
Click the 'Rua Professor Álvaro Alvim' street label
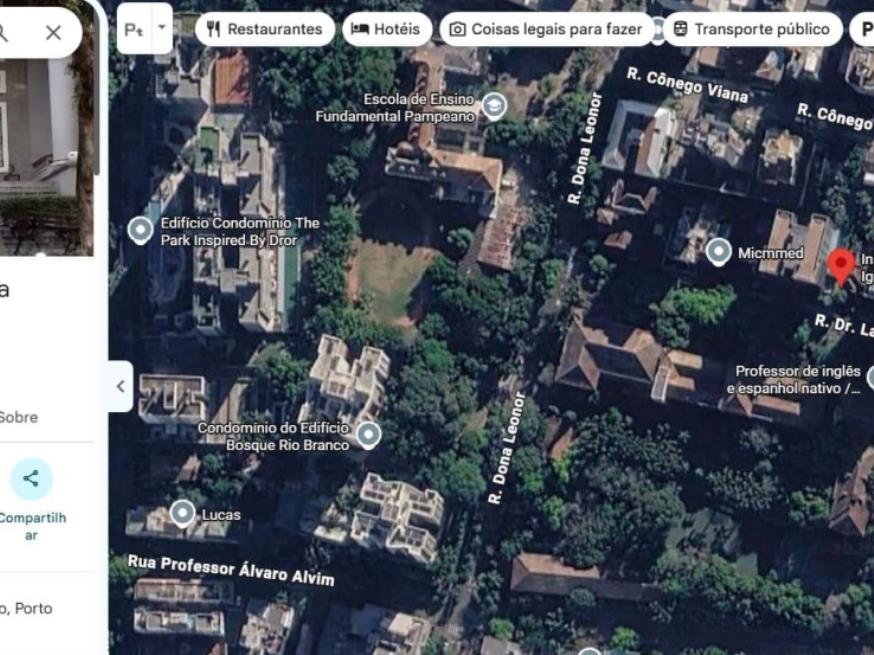pos(231,570)
